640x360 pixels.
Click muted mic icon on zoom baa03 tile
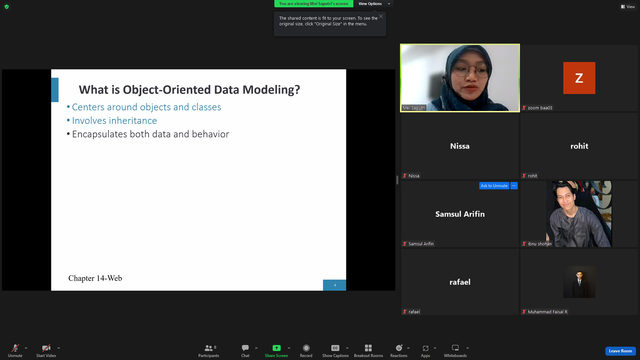(524, 108)
